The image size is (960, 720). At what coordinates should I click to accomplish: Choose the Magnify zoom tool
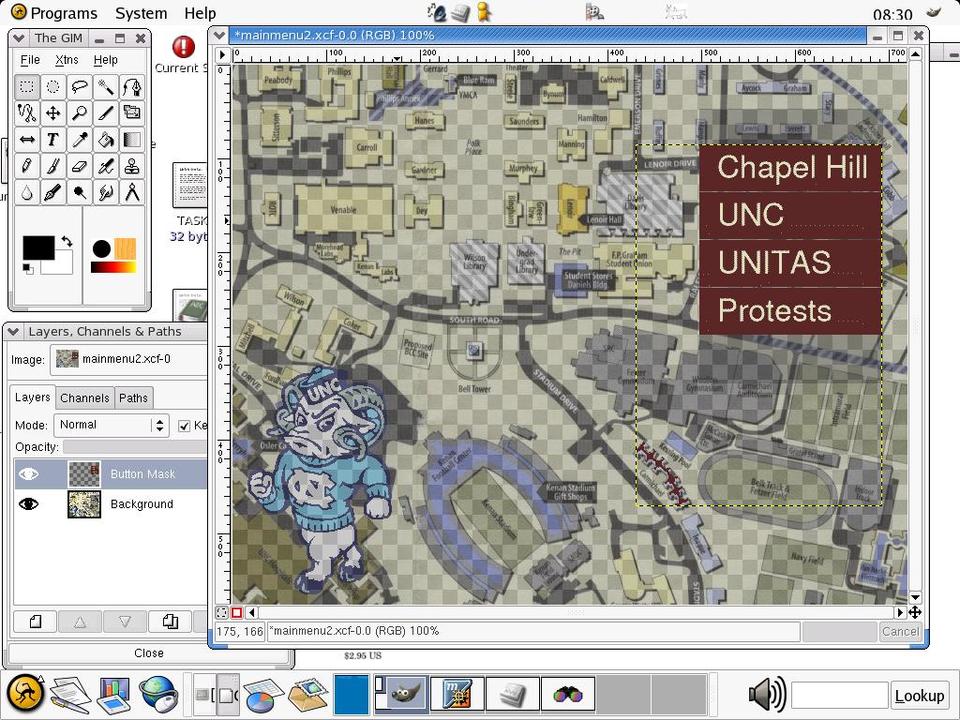[x=79, y=113]
